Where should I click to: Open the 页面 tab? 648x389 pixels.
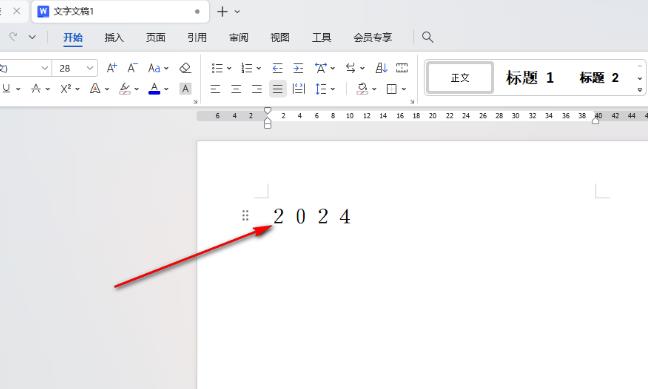click(156, 38)
